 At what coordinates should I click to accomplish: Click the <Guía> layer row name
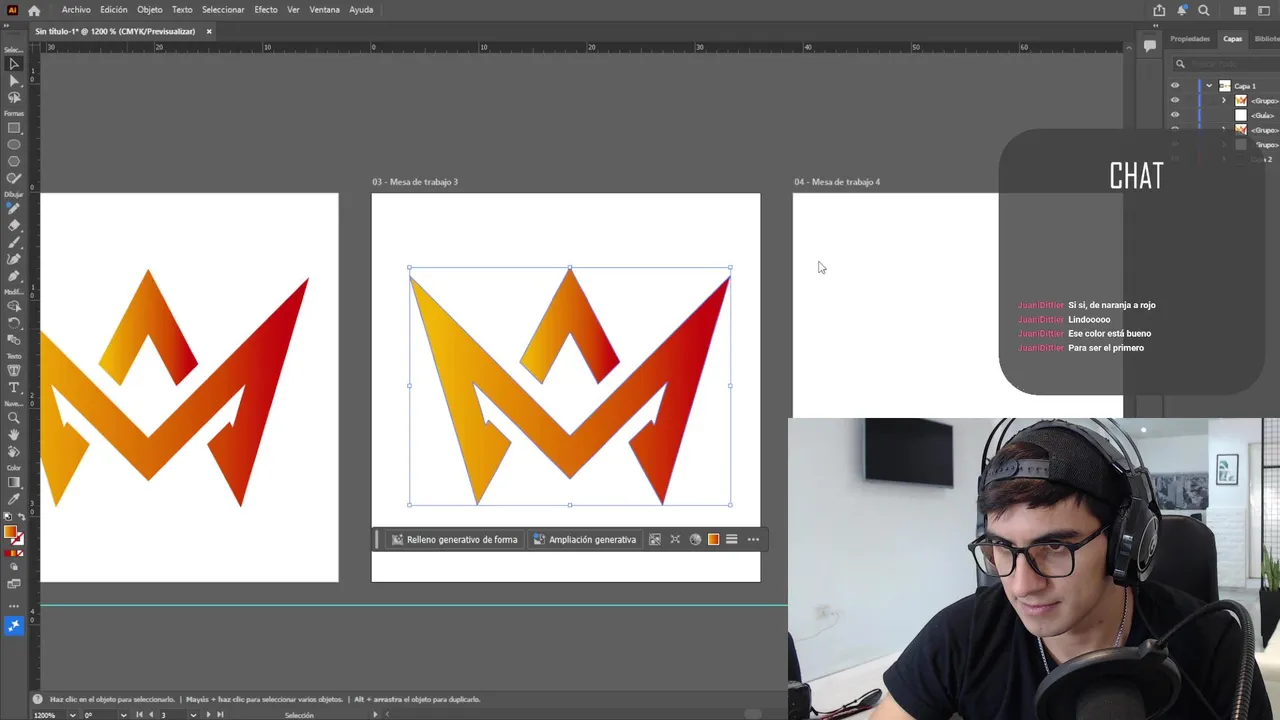point(1263,115)
